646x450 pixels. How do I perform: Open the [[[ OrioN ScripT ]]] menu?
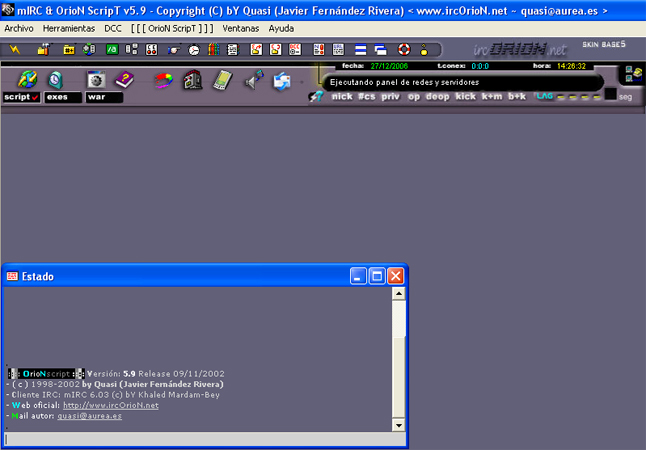172,28
